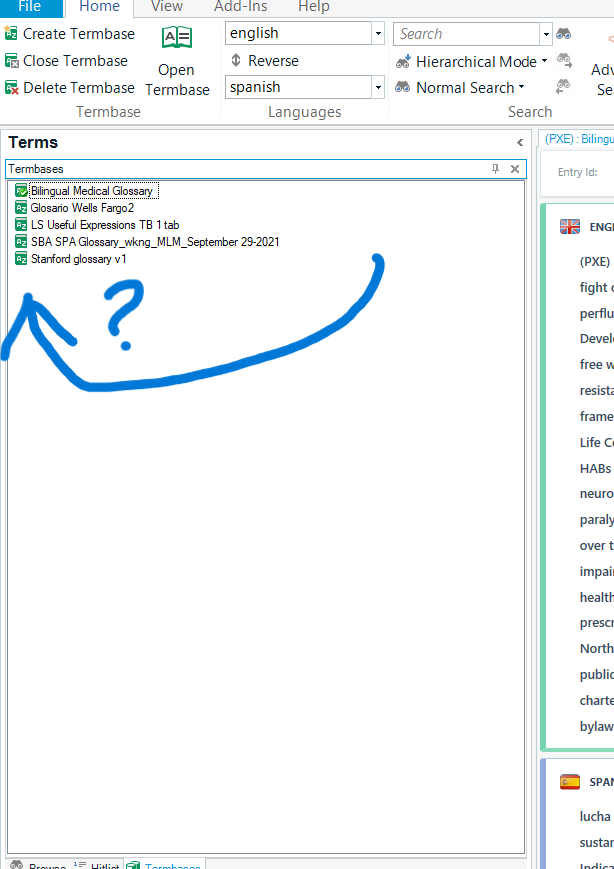Screen dimensions: 614x869
Task: Run search with binoculars icon beside Search box
Action: [564, 34]
